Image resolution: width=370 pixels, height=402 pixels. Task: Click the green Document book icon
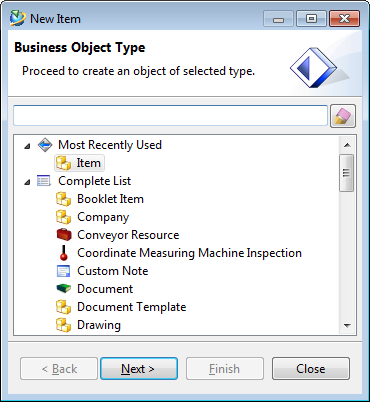64,289
